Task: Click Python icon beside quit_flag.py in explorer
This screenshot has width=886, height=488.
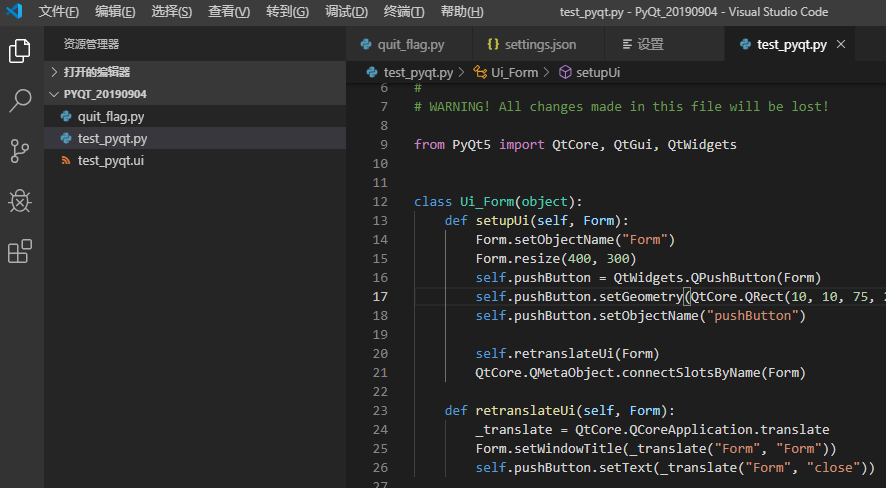Action: click(66, 116)
